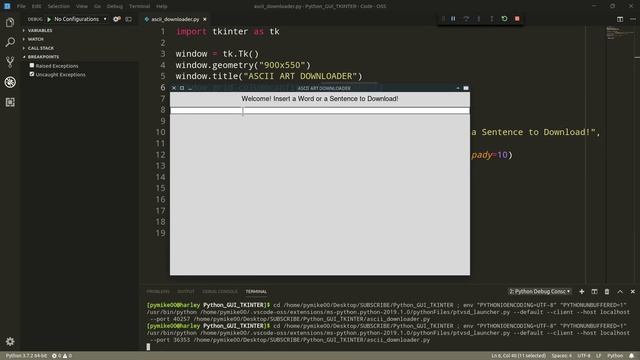Kill the terminal with trash icon
Screen dimensions: 640x360
[607, 291]
